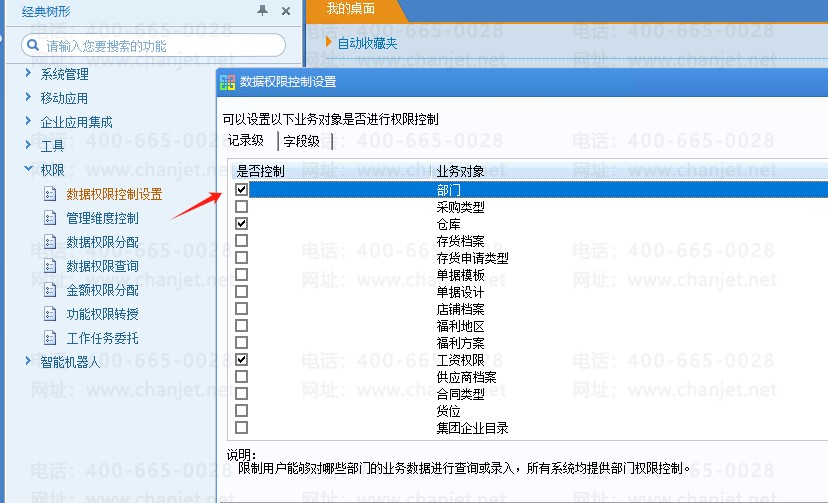Uncheck the 部门 control checkbox
Screen dimensions: 828x503
pyautogui.click(x=241, y=189)
